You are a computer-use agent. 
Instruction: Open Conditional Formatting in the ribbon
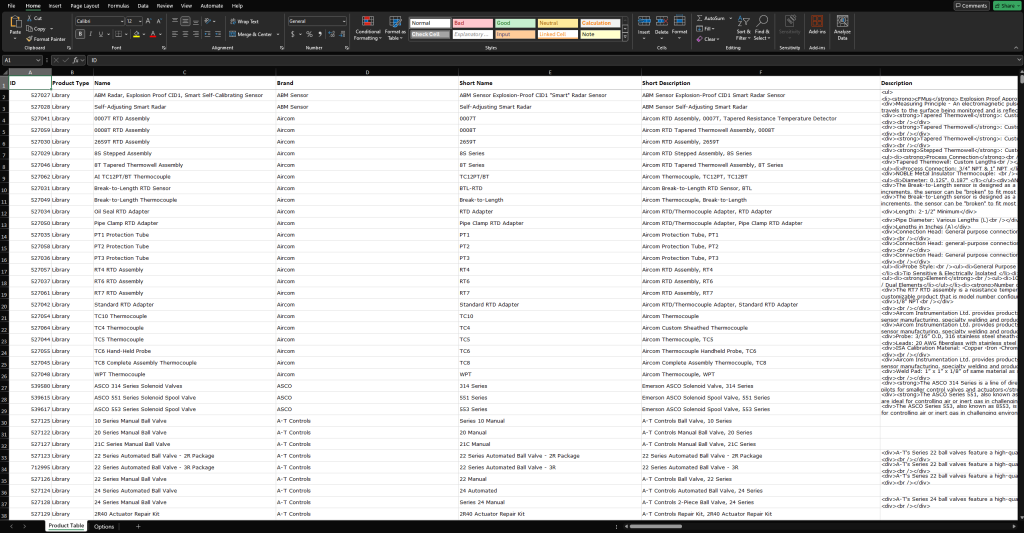[x=367, y=24]
